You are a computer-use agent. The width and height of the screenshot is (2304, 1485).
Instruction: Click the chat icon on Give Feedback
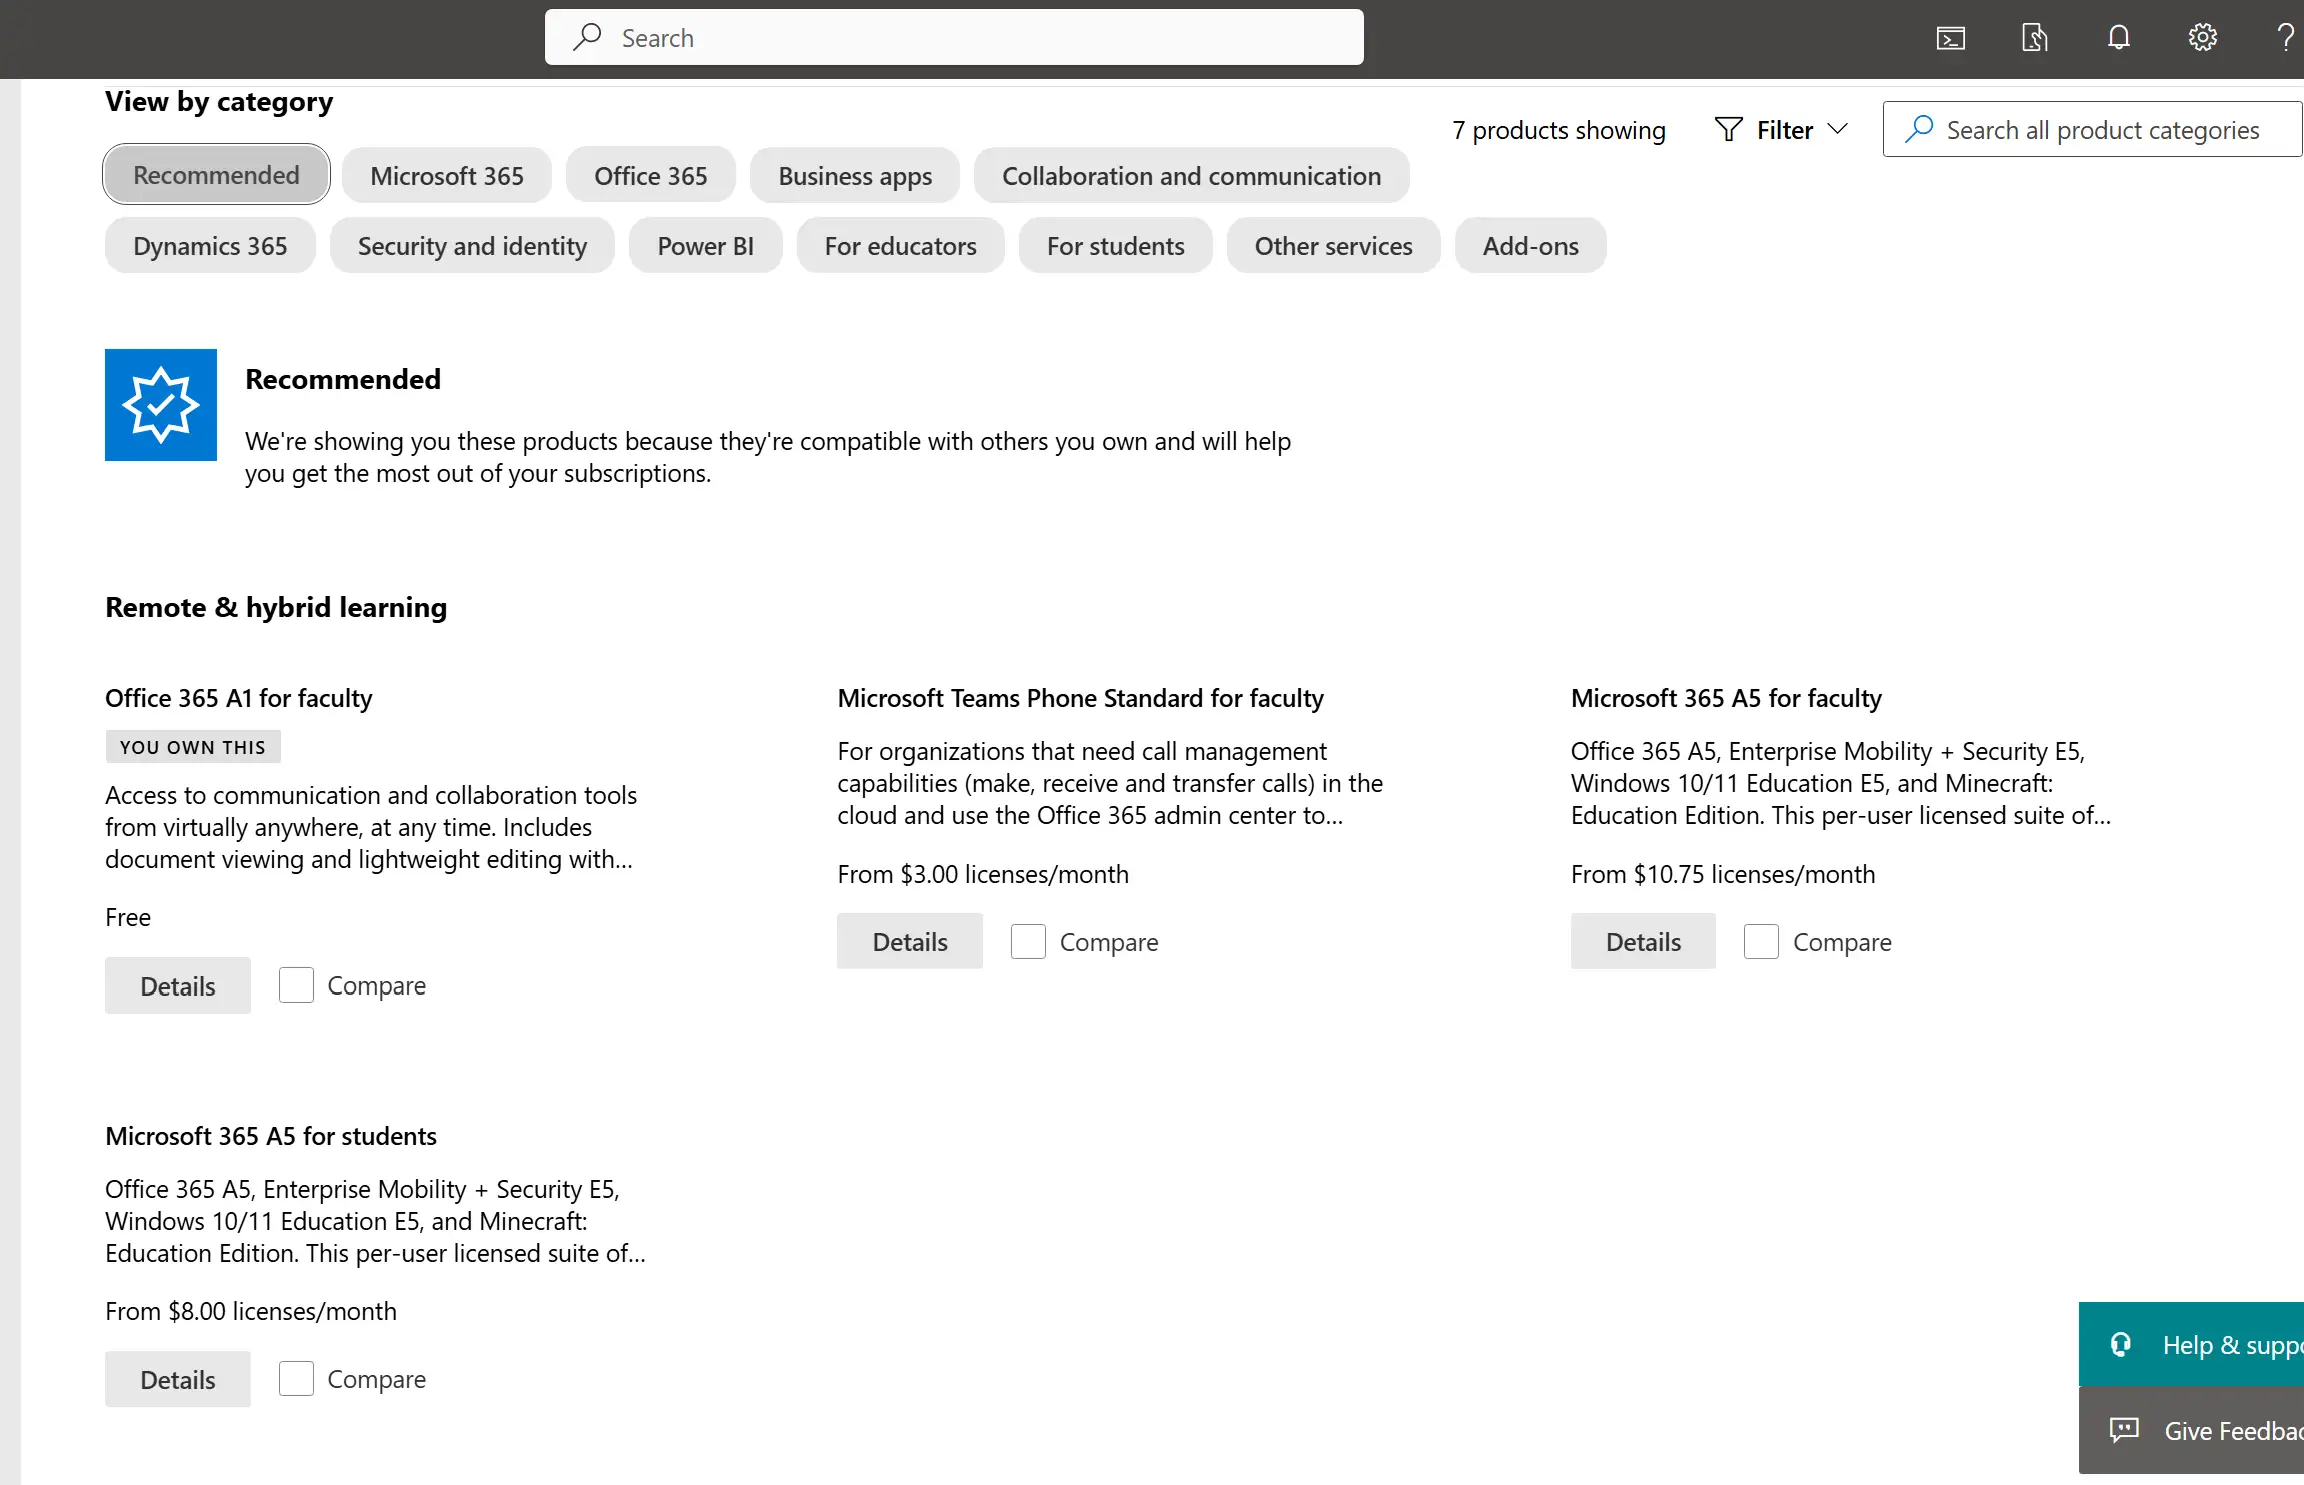(2124, 1430)
